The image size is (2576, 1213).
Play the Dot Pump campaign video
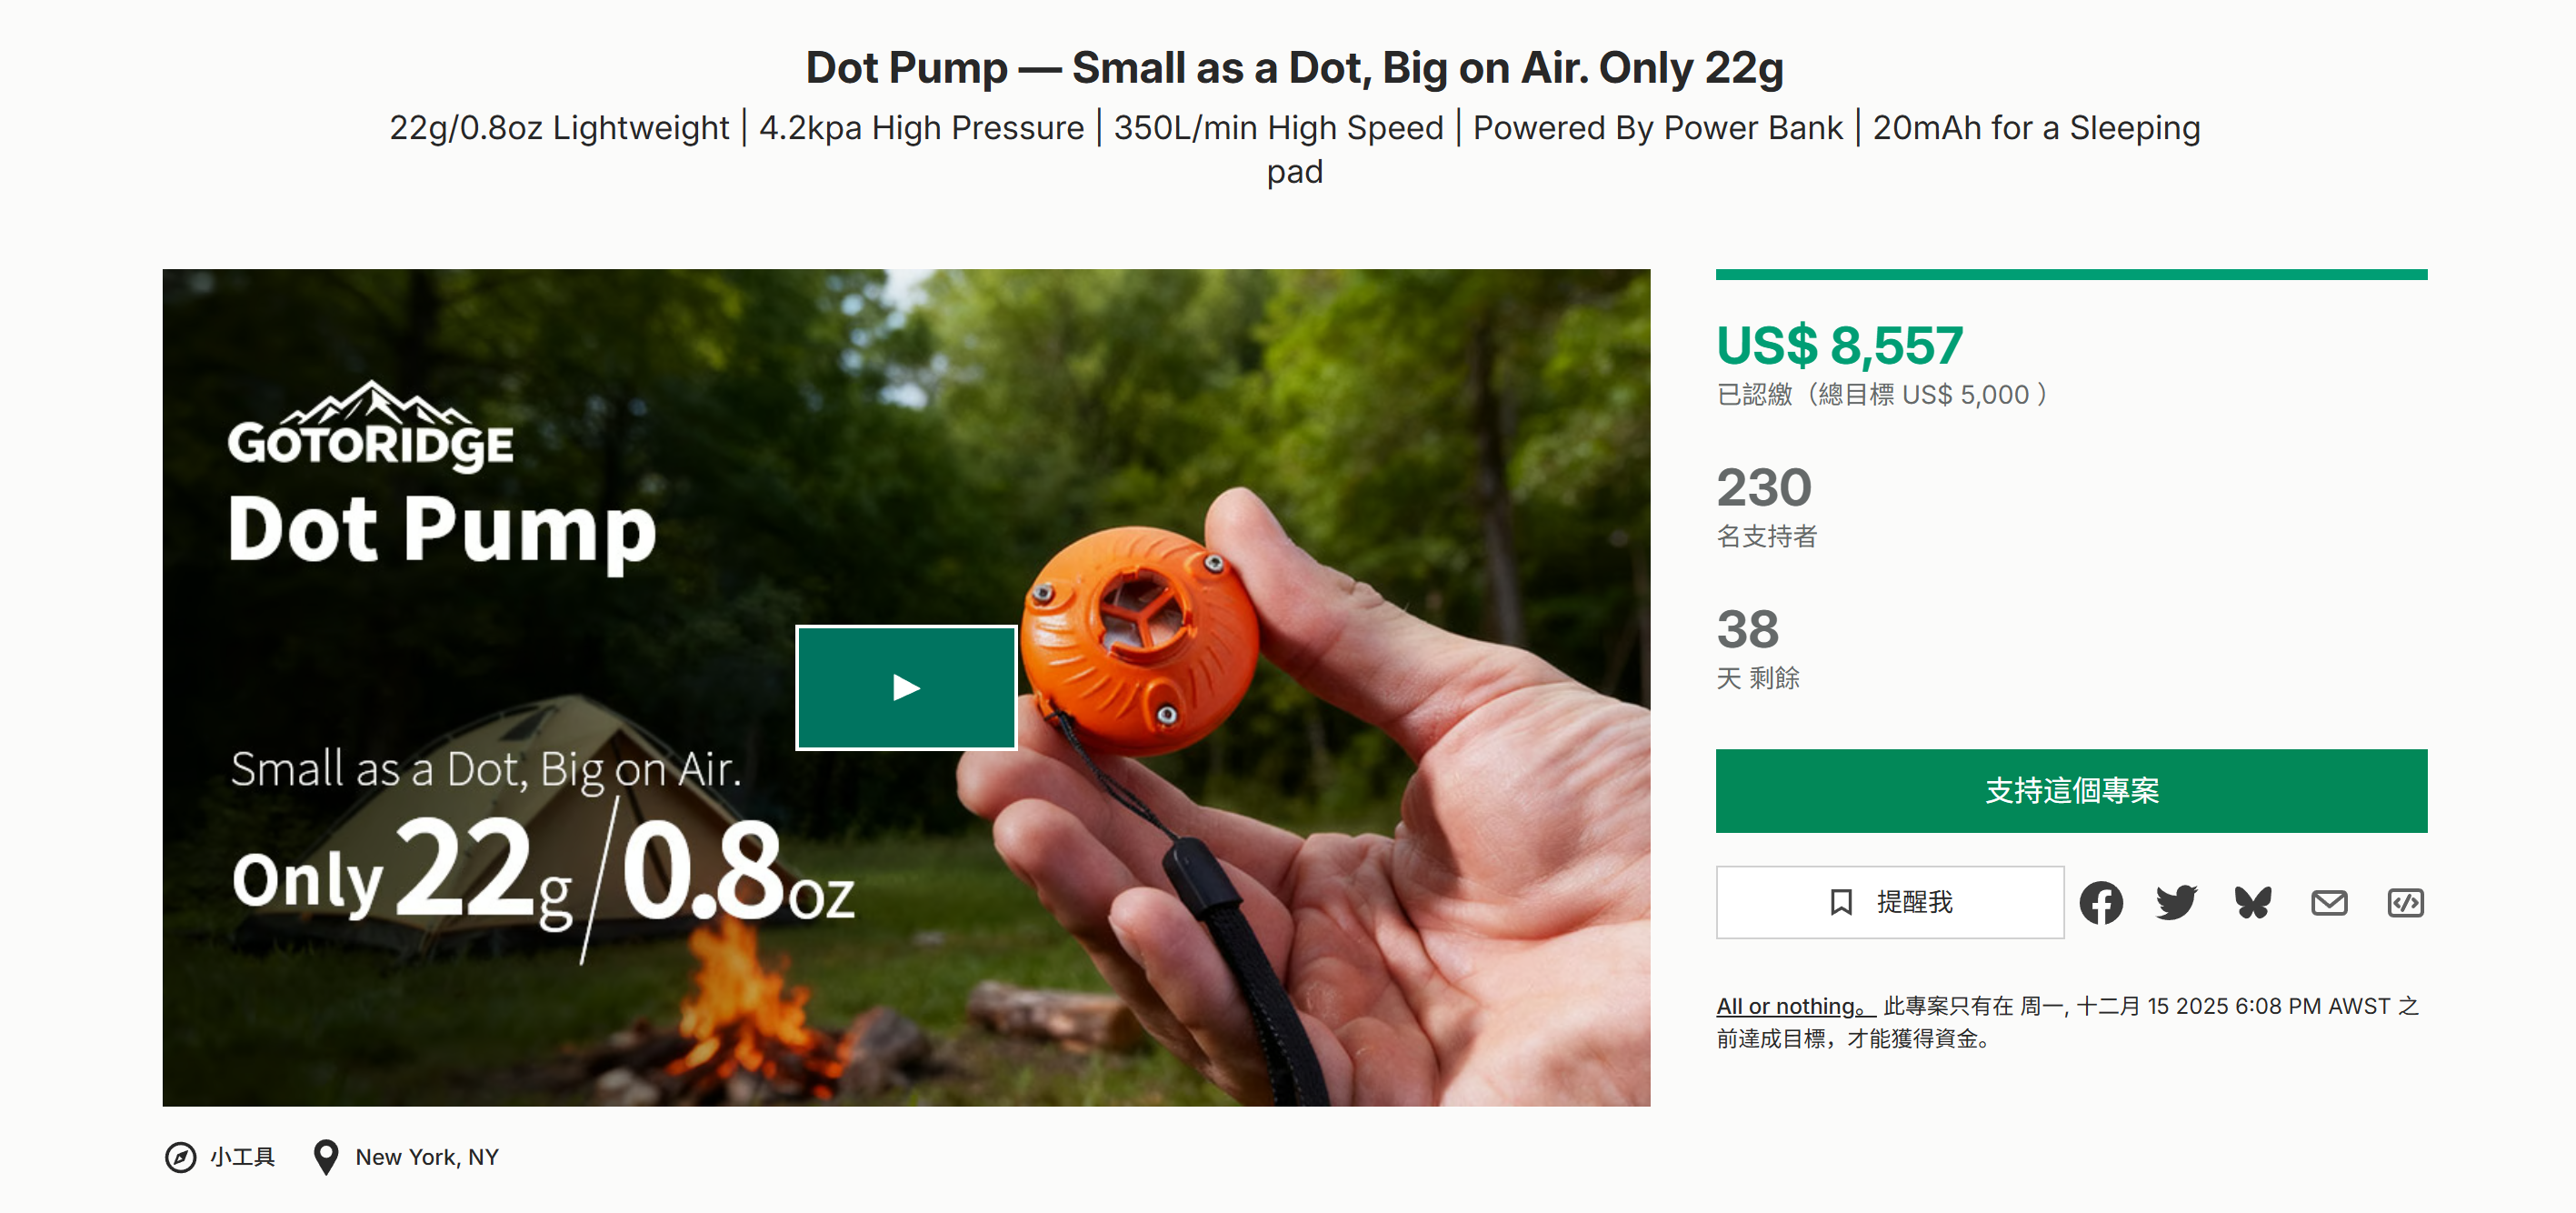pos(906,688)
